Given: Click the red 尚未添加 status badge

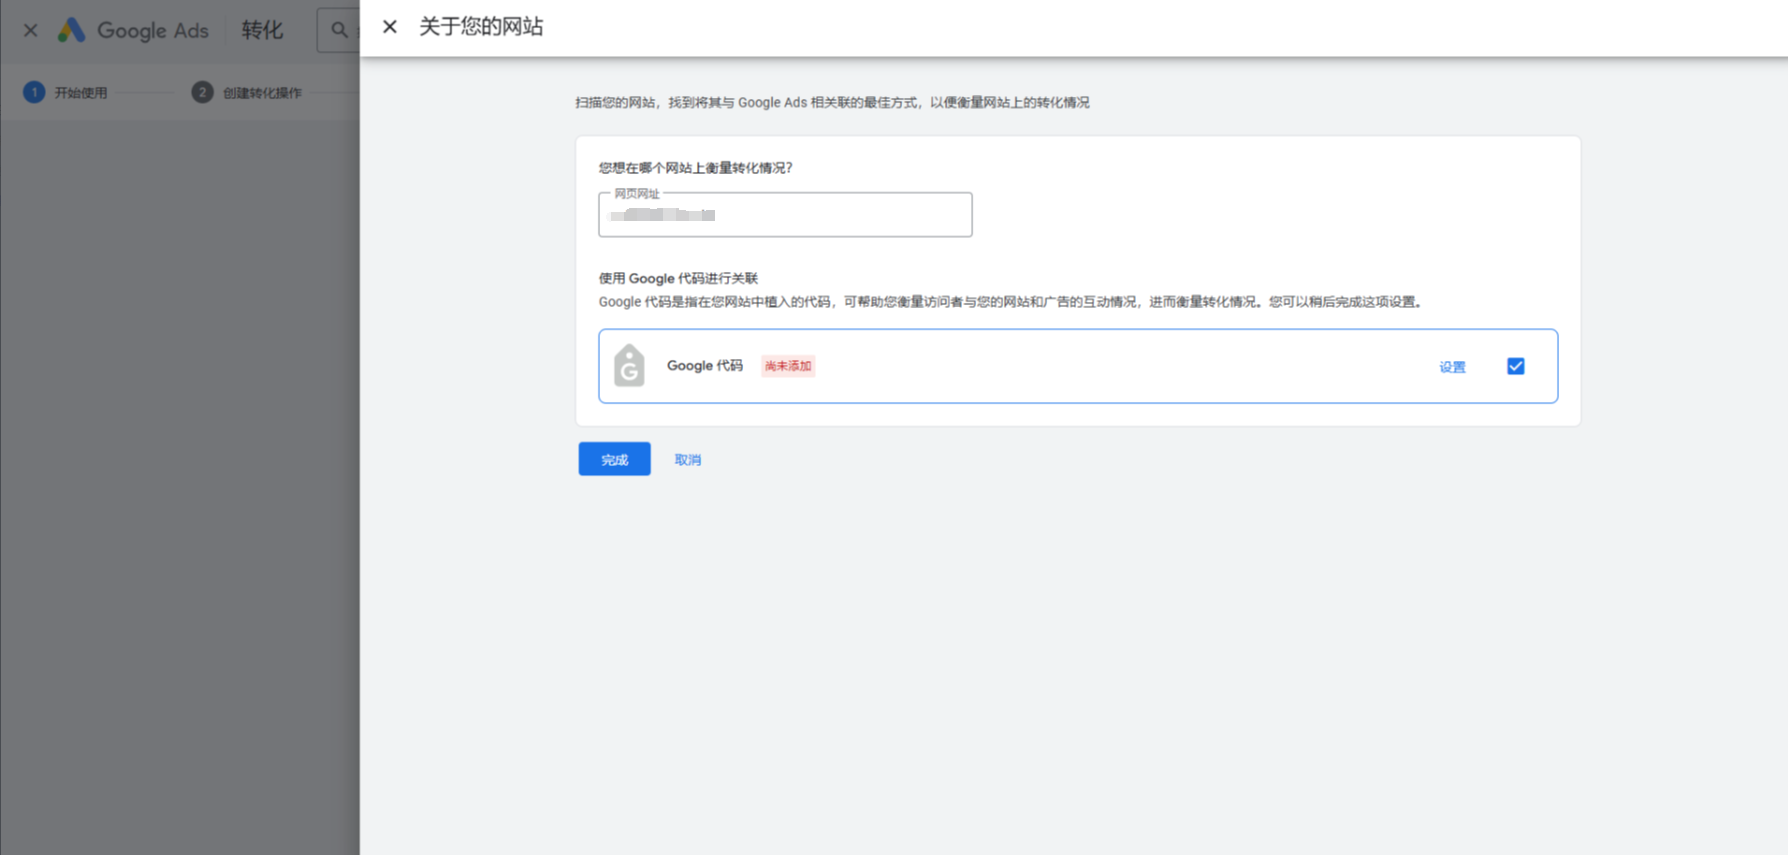Looking at the screenshot, I should [788, 366].
